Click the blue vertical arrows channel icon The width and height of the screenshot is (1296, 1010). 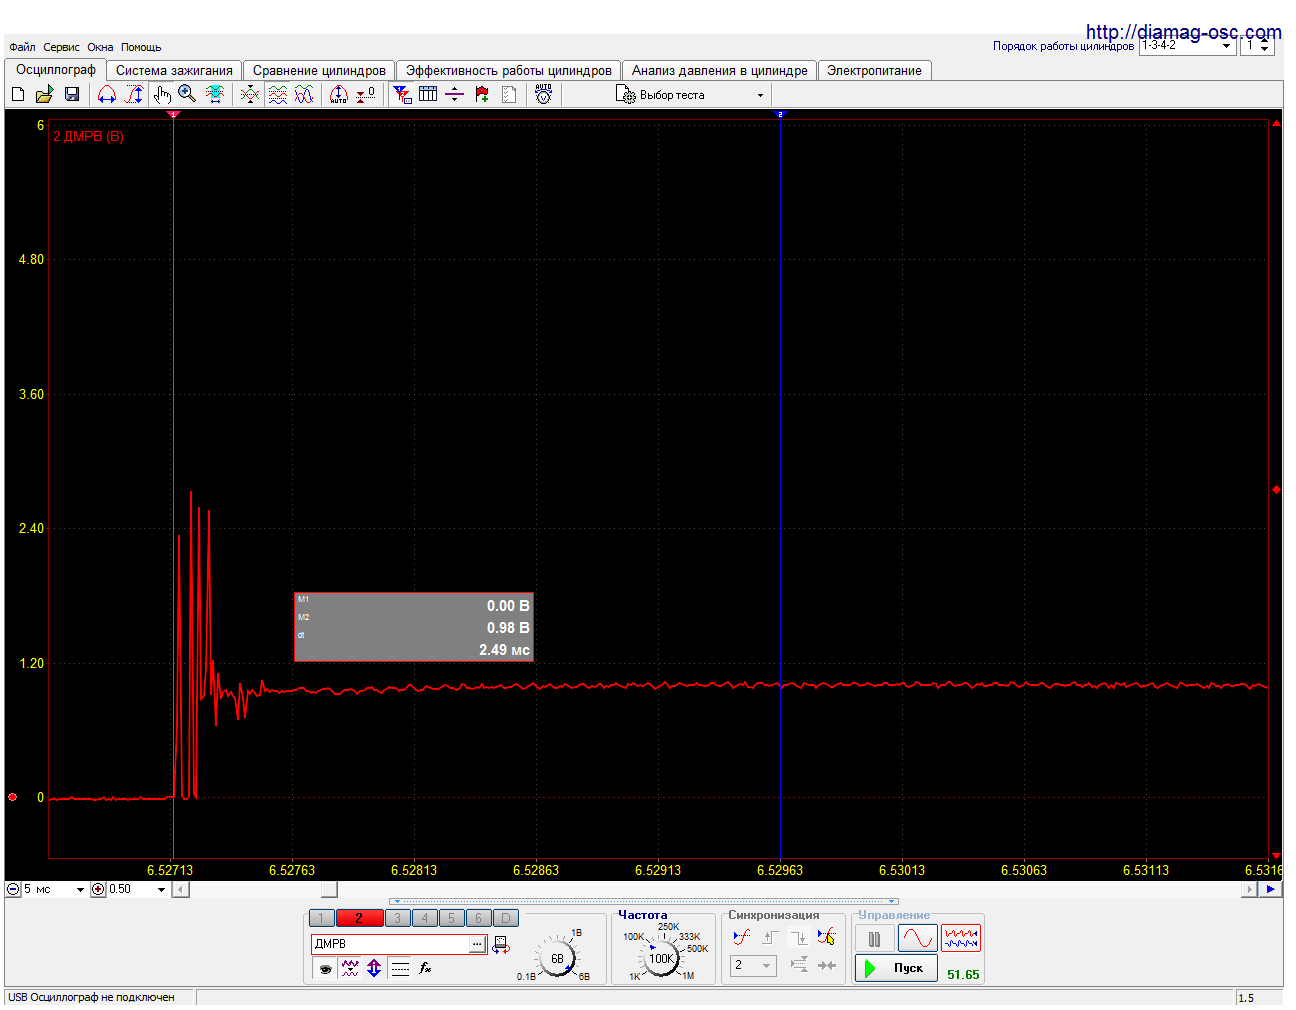[374, 968]
